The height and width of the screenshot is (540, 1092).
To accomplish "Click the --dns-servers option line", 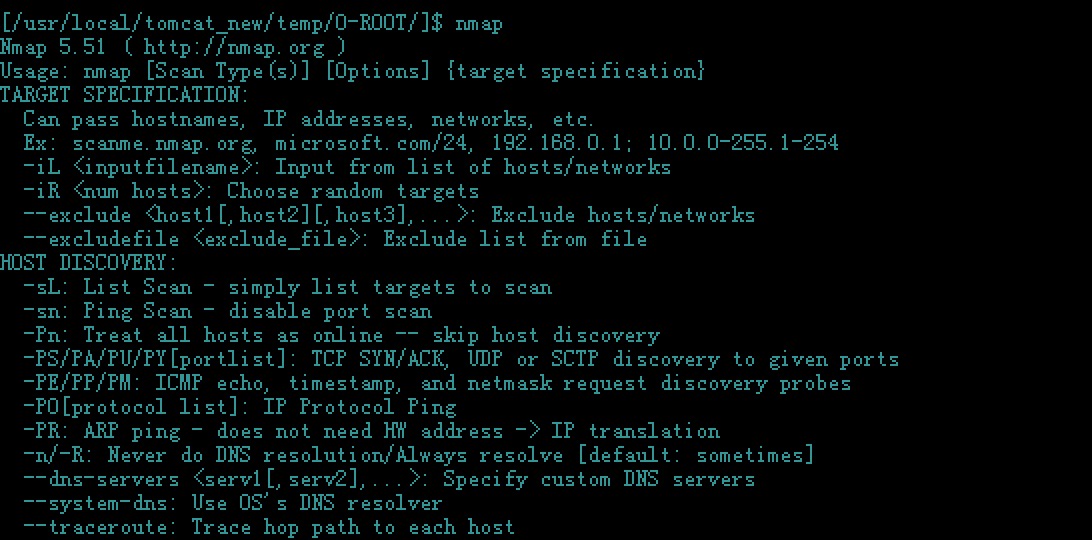I will [x=389, y=479].
